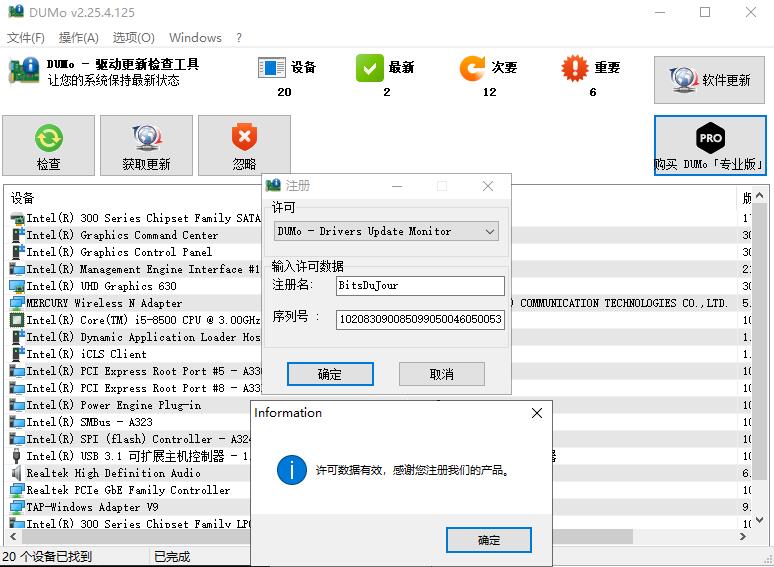Open the DUMo - Drivers Update Monitor dropdown
This screenshot has width=774, height=567.
click(386, 231)
